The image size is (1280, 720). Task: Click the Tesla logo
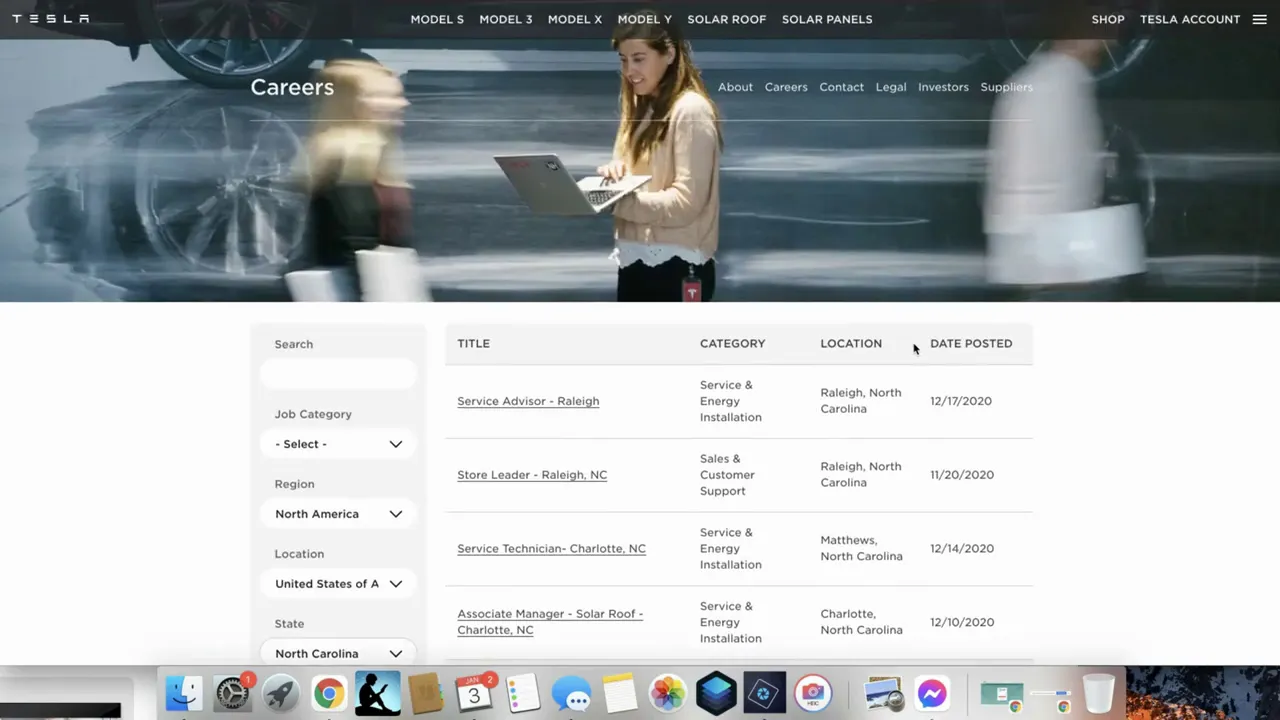coord(51,19)
